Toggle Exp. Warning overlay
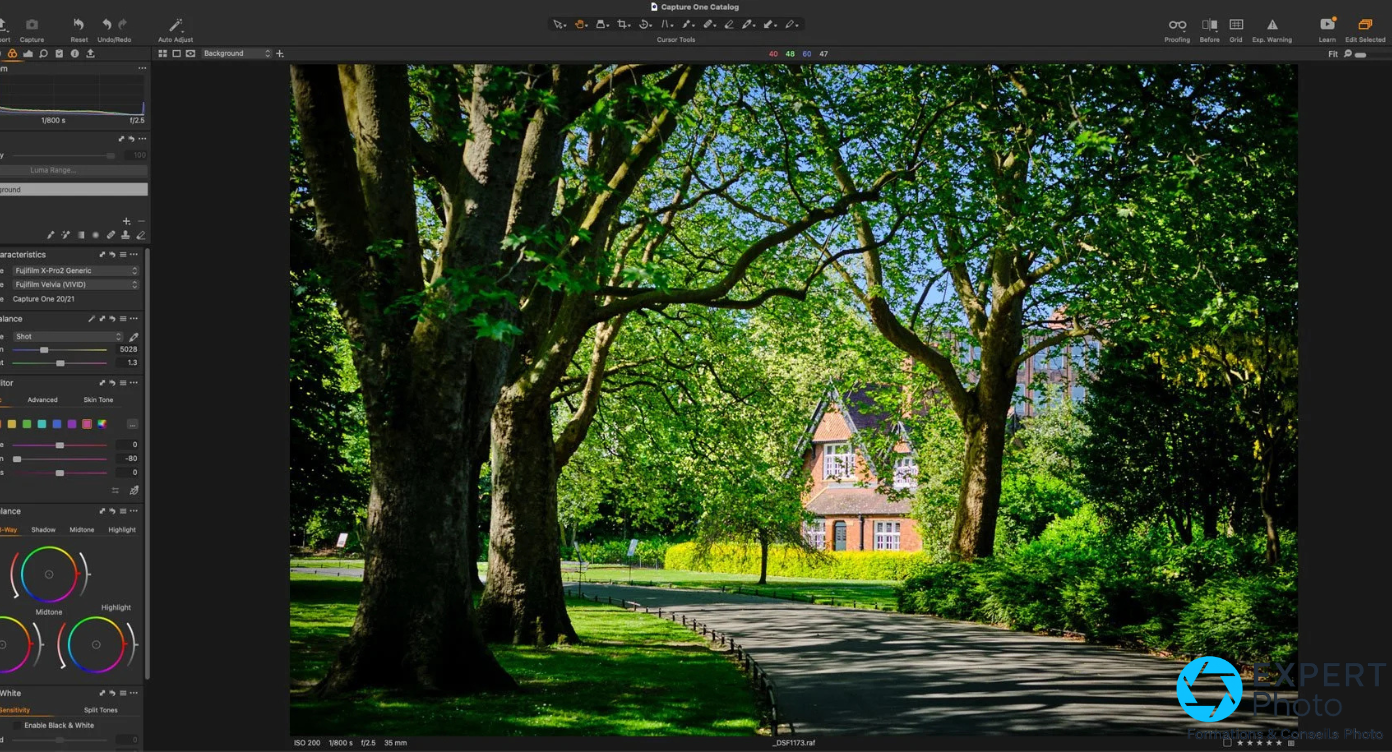1392x752 pixels. coord(1272,25)
